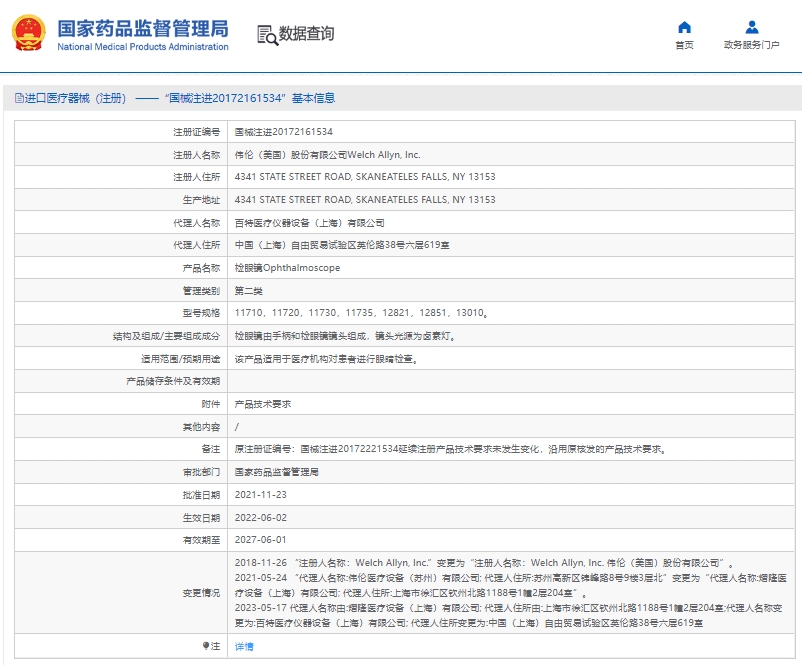The image size is (802, 665).
Task: Click the attachment 产品技术要求 value
Action: pos(262,404)
